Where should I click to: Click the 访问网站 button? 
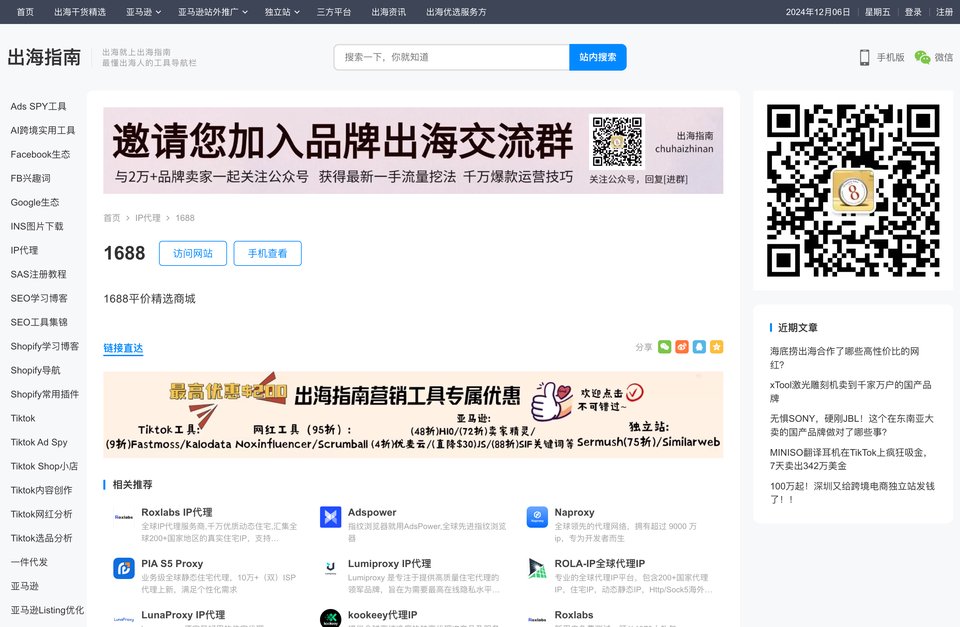click(193, 253)
